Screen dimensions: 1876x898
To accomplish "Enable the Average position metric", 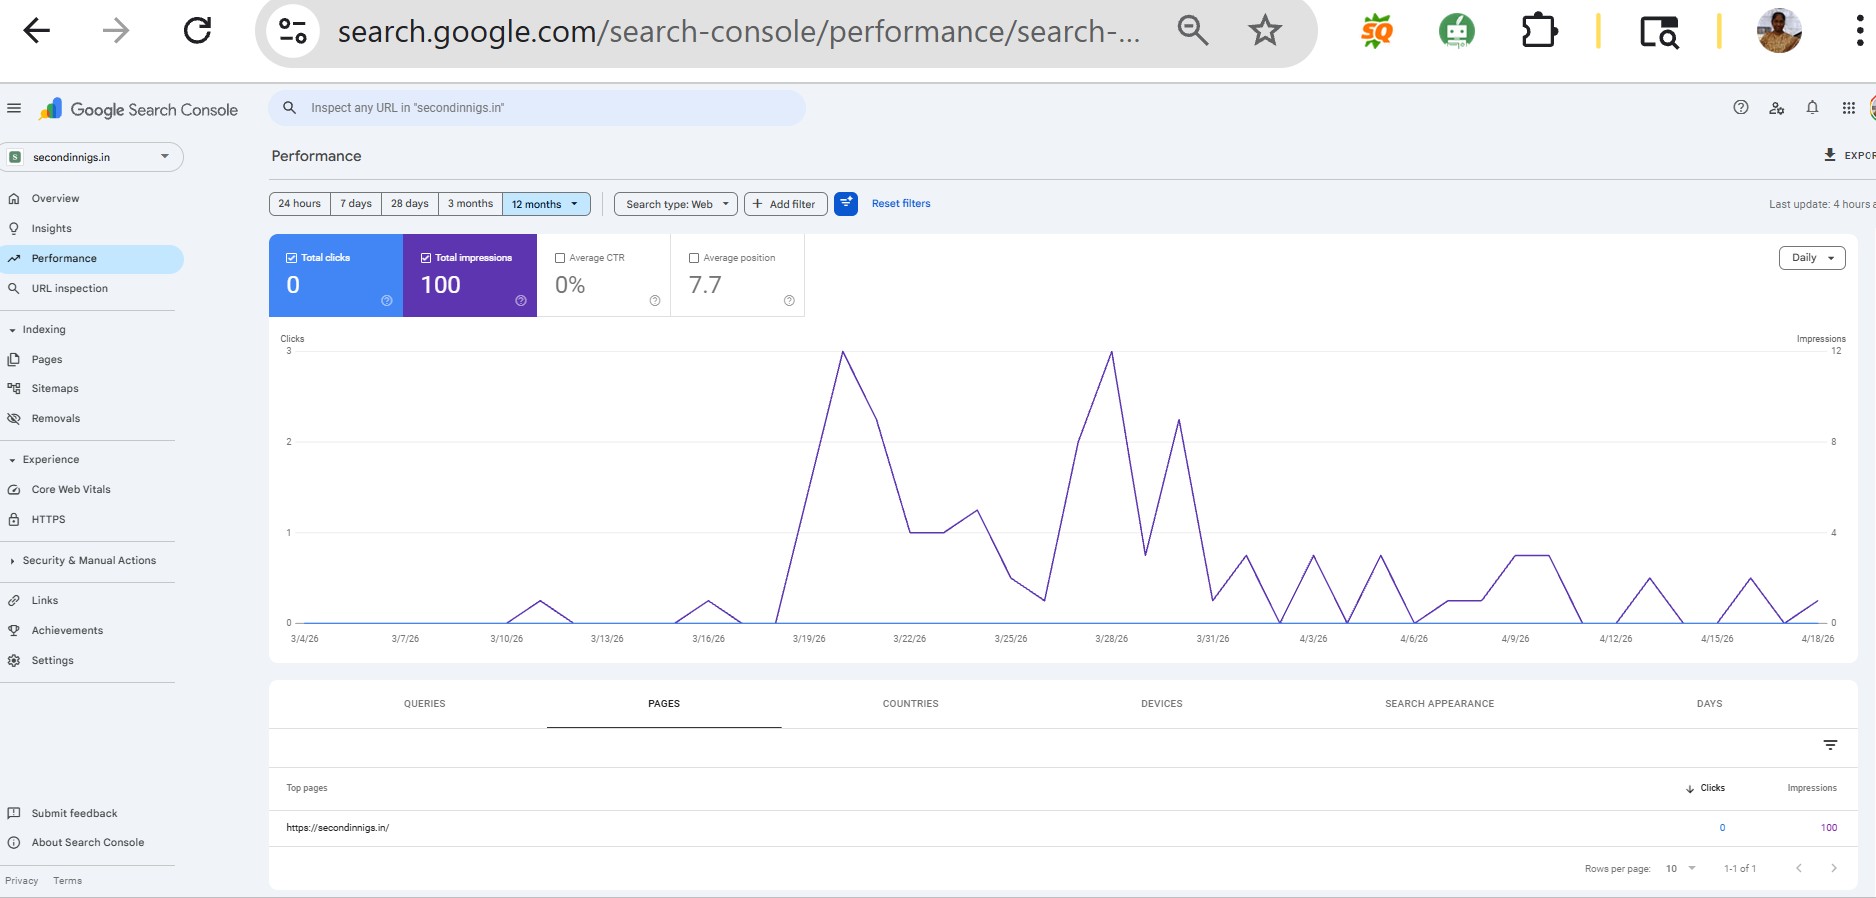I will click(694, 258).
